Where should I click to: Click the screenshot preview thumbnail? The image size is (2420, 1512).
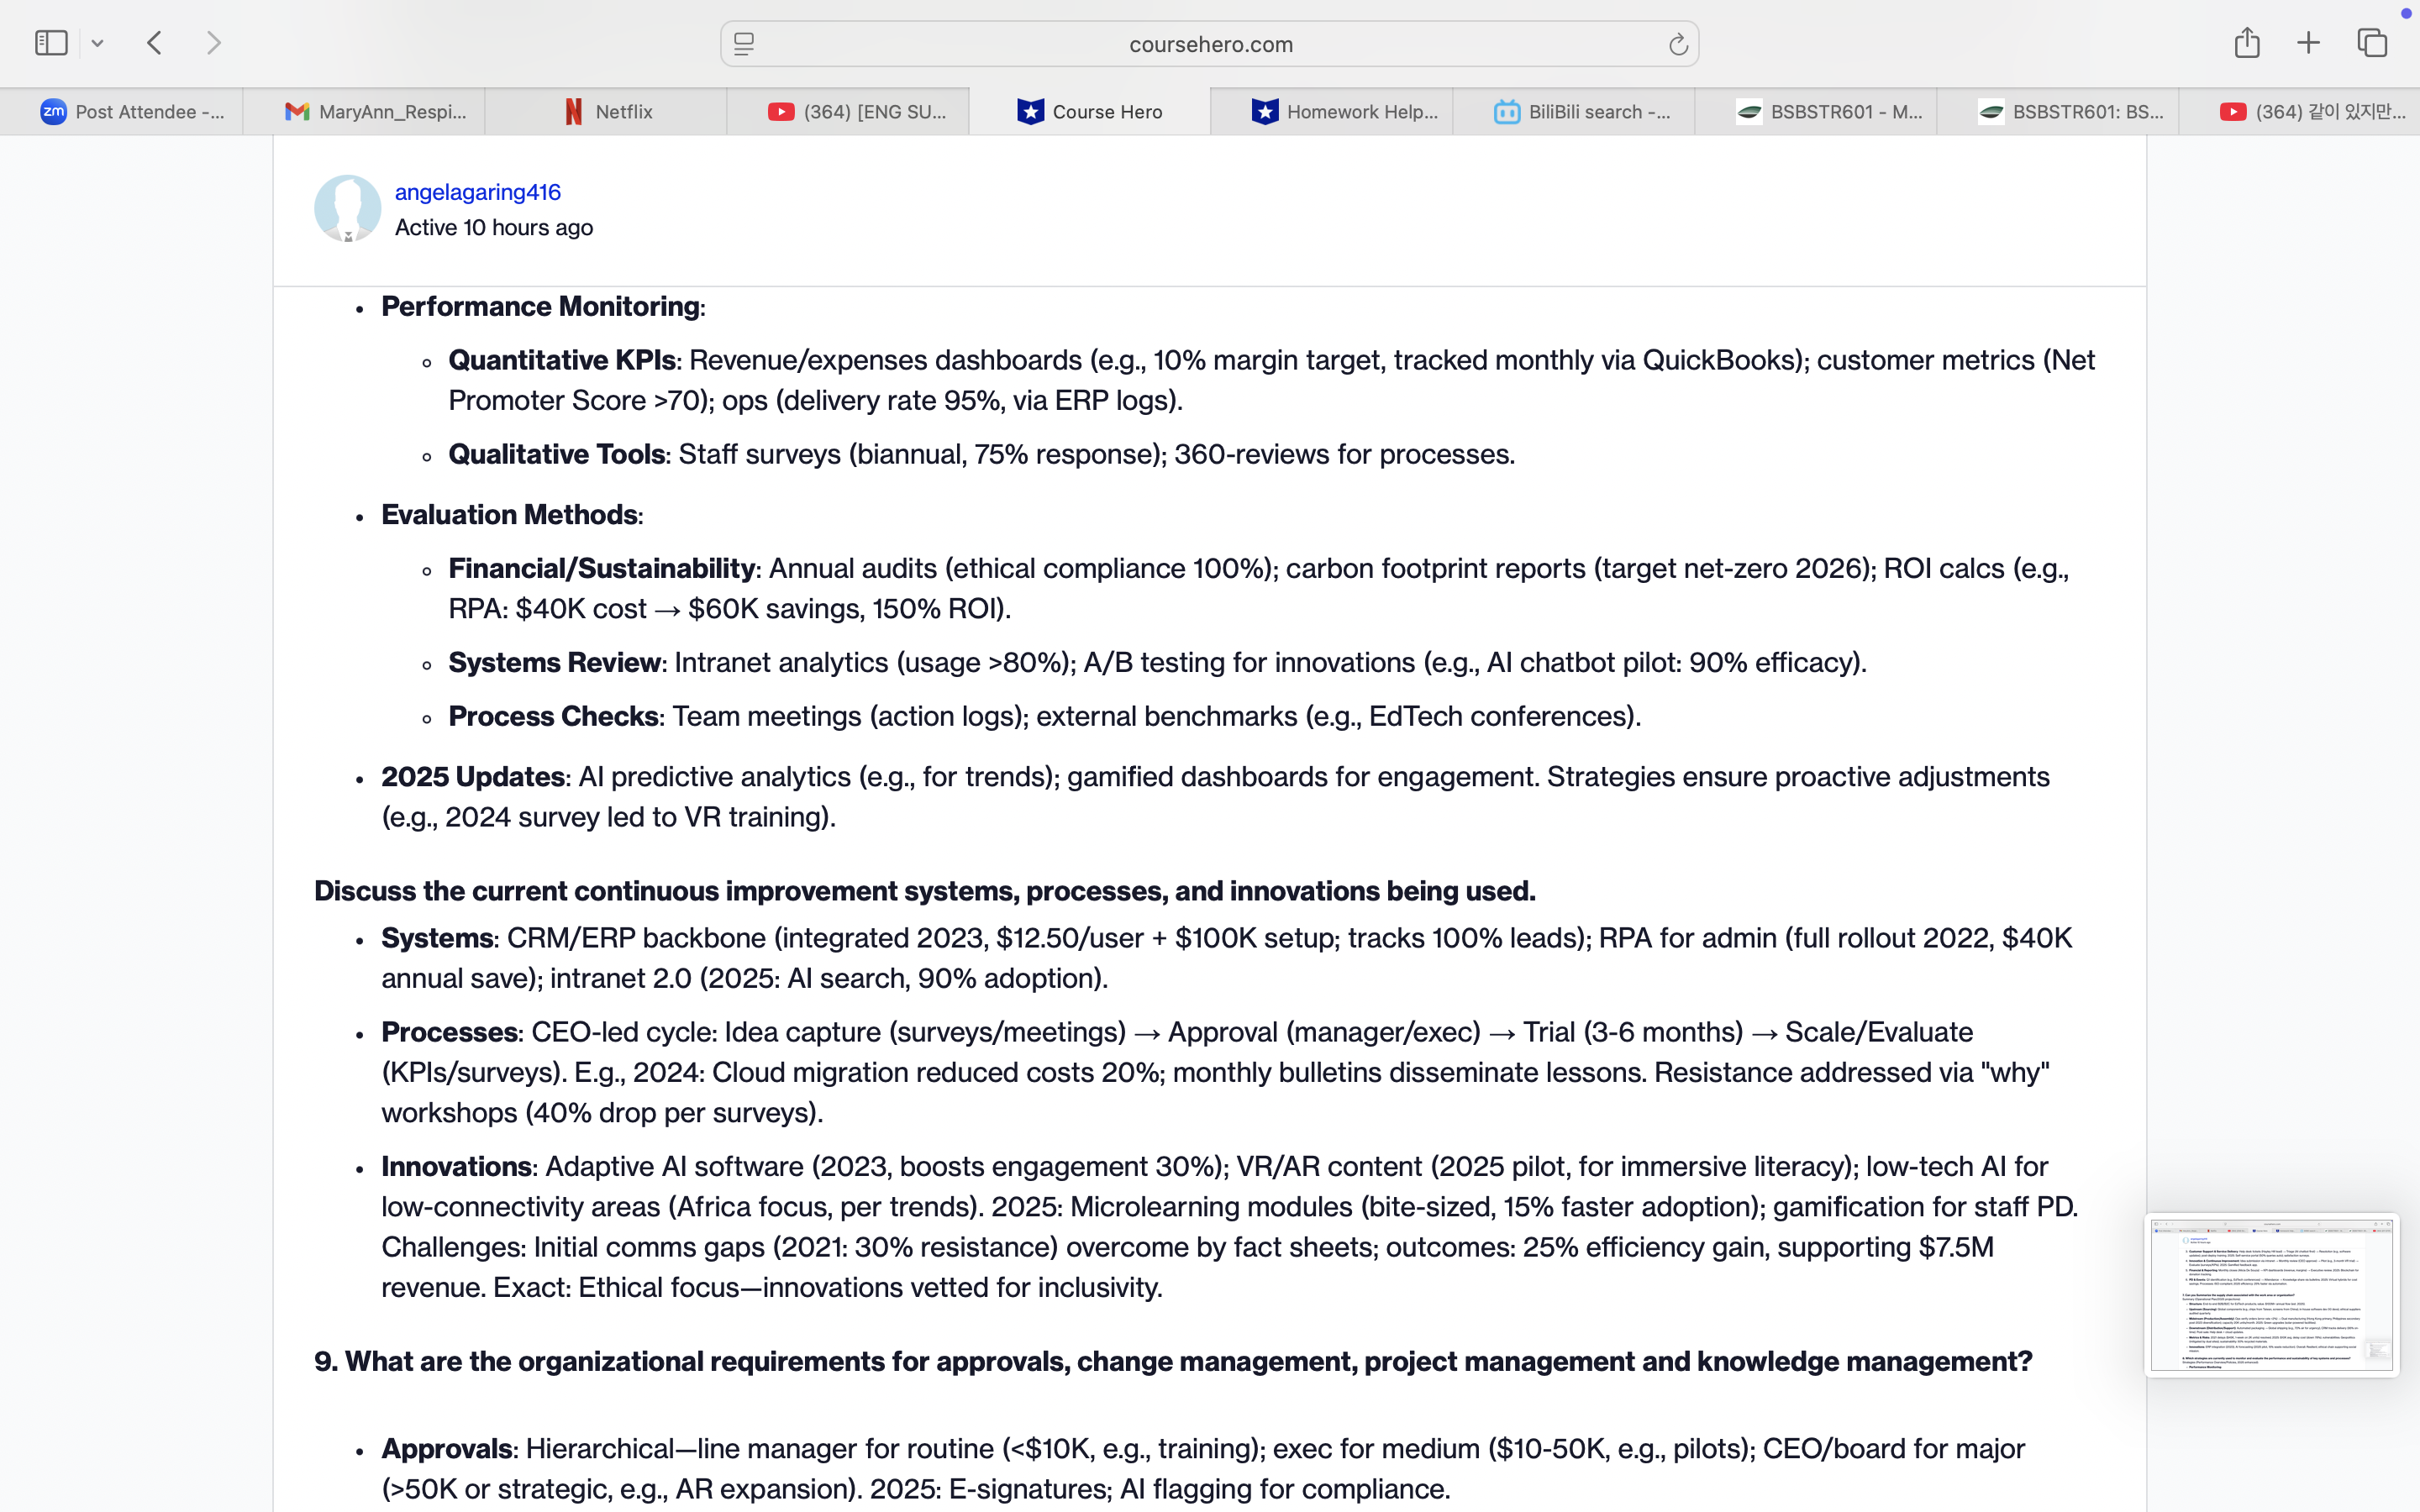tap(2271, 1295)
